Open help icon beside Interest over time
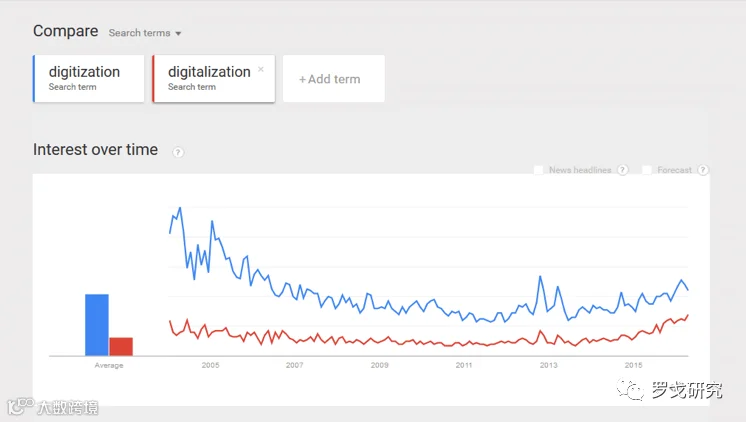This screenshot has height=422, width=746. (178, 152)
